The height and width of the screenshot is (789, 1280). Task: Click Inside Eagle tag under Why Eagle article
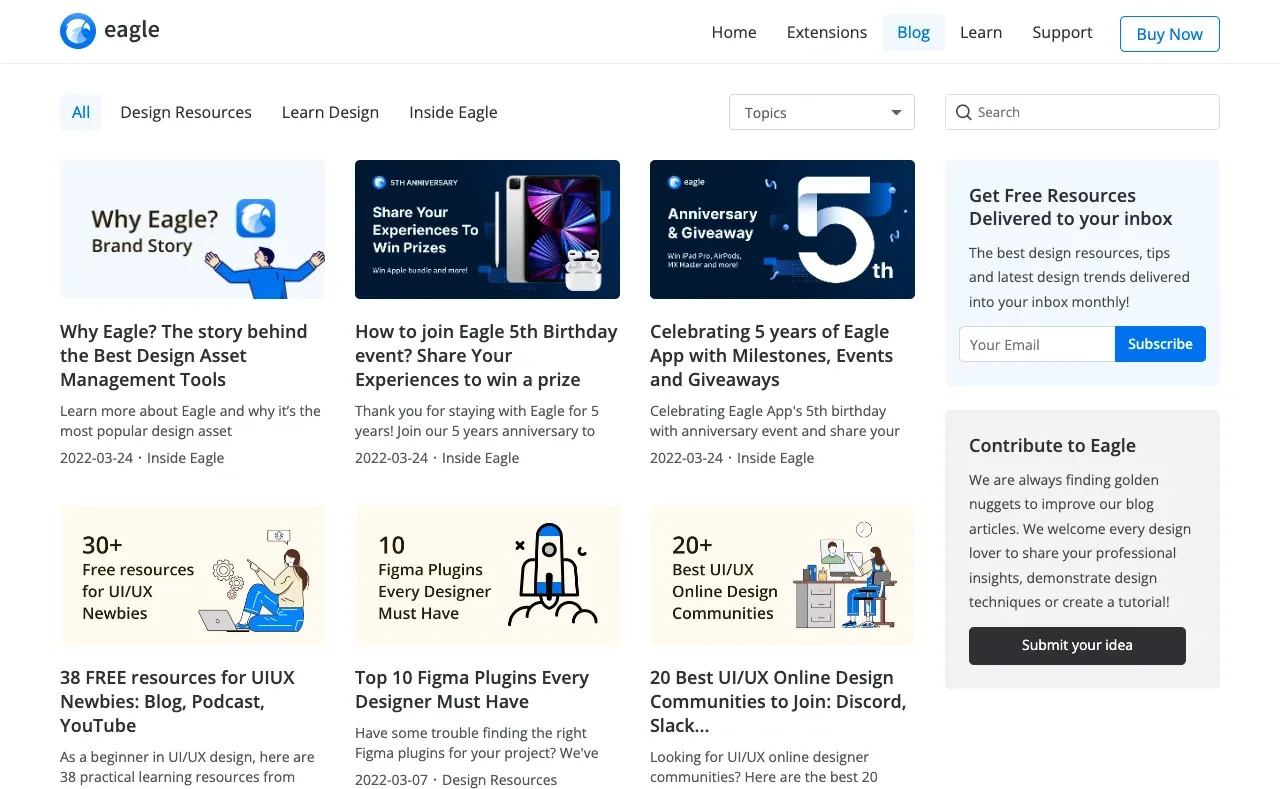[186, 458]
